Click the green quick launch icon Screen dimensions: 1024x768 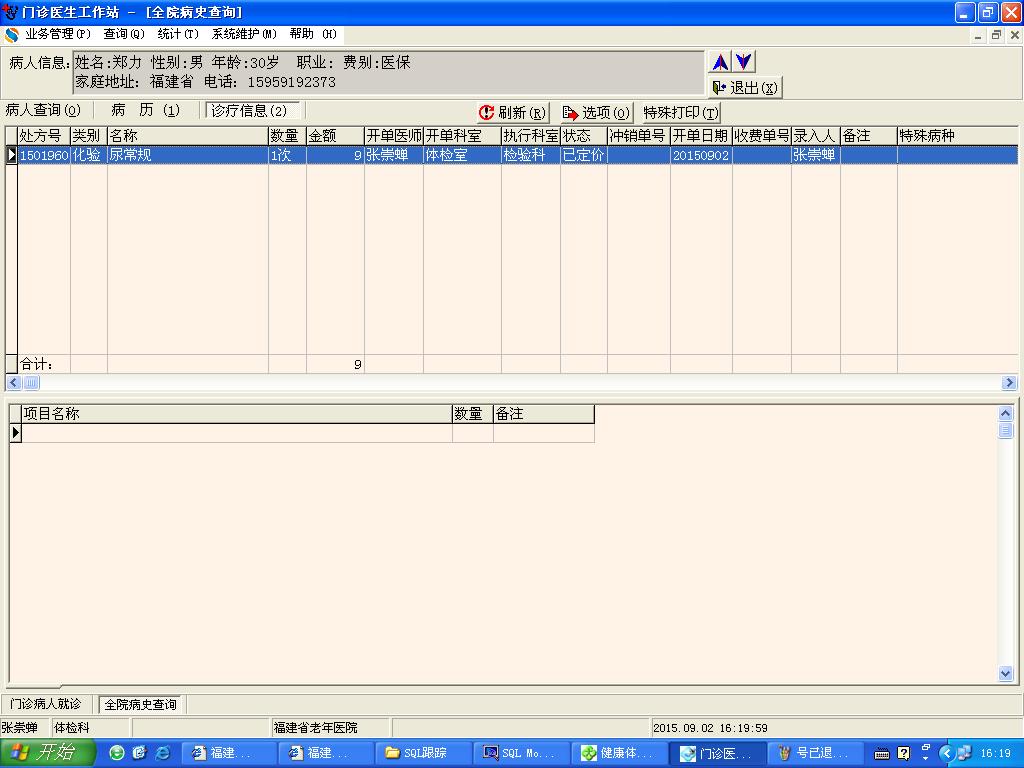tap(117, 753)
